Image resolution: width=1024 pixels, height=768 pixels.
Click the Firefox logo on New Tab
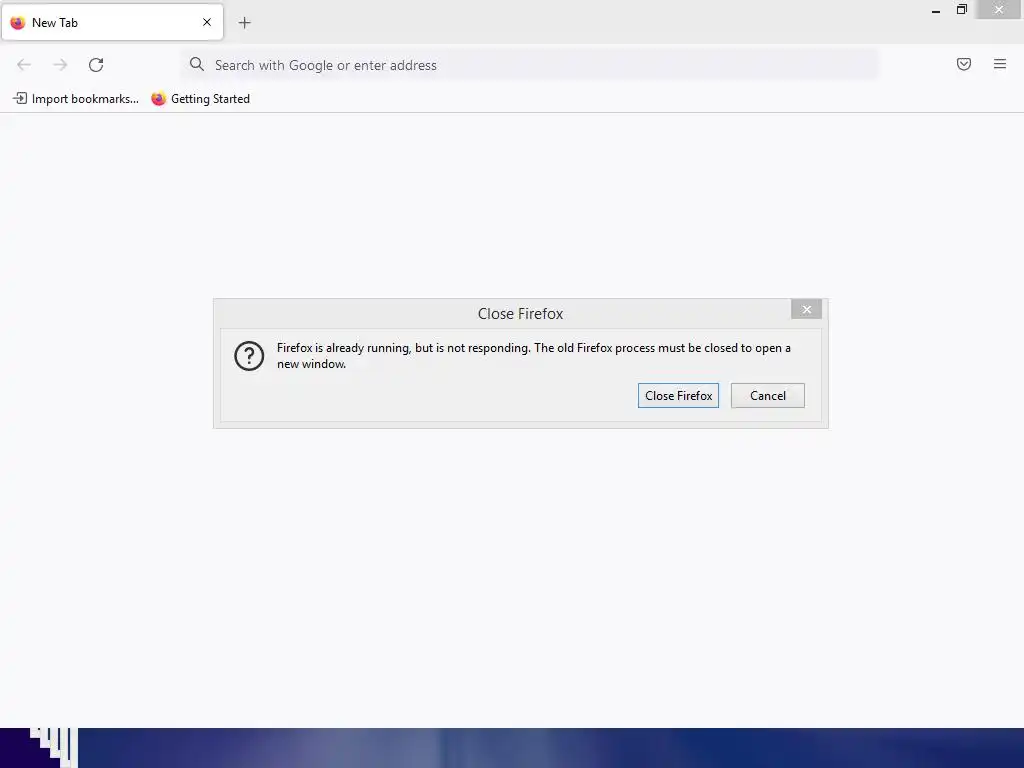(18, 22)
